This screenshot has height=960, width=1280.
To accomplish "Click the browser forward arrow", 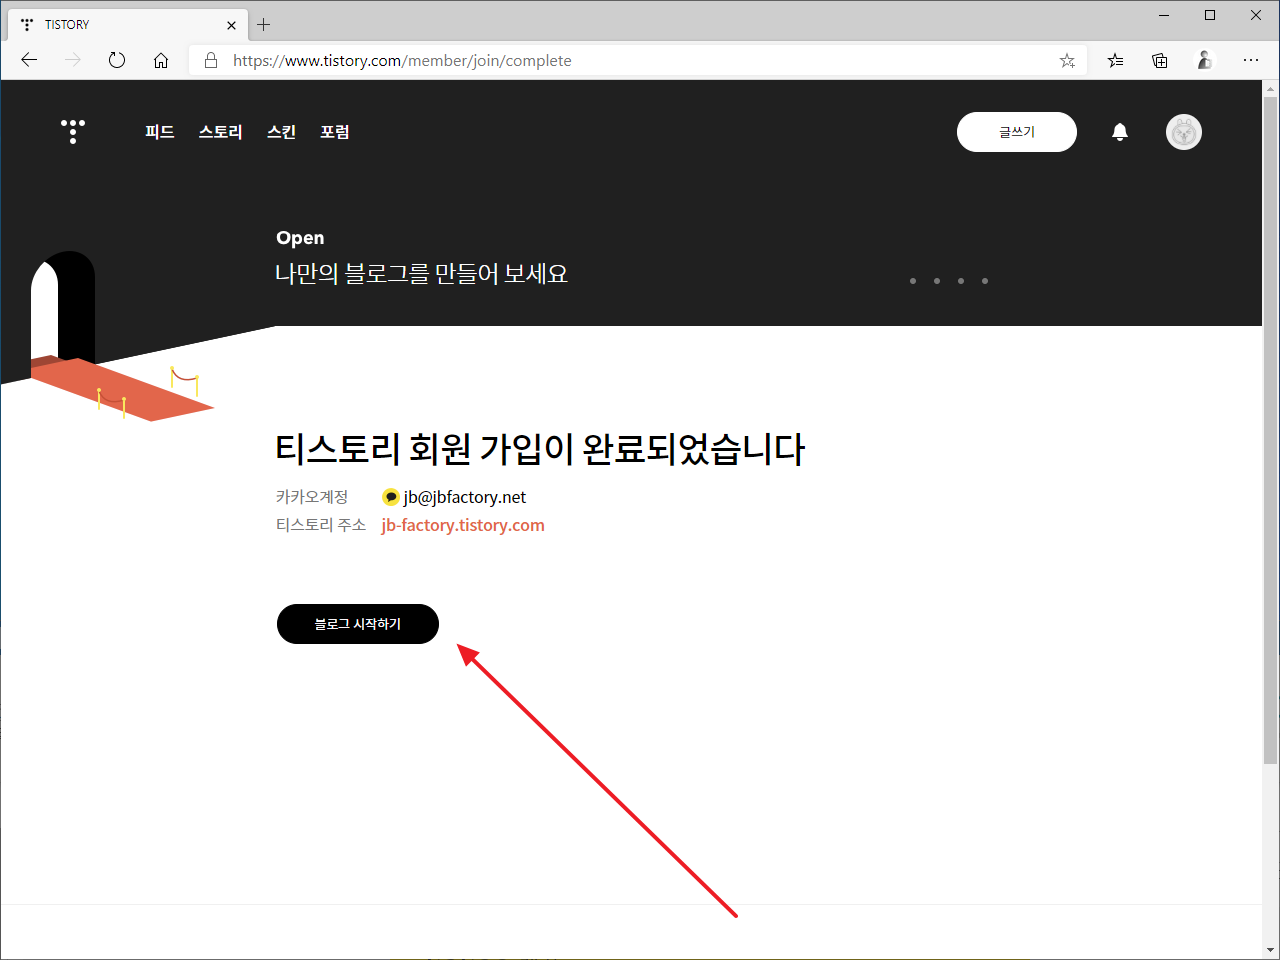I will tap(73, 60).
